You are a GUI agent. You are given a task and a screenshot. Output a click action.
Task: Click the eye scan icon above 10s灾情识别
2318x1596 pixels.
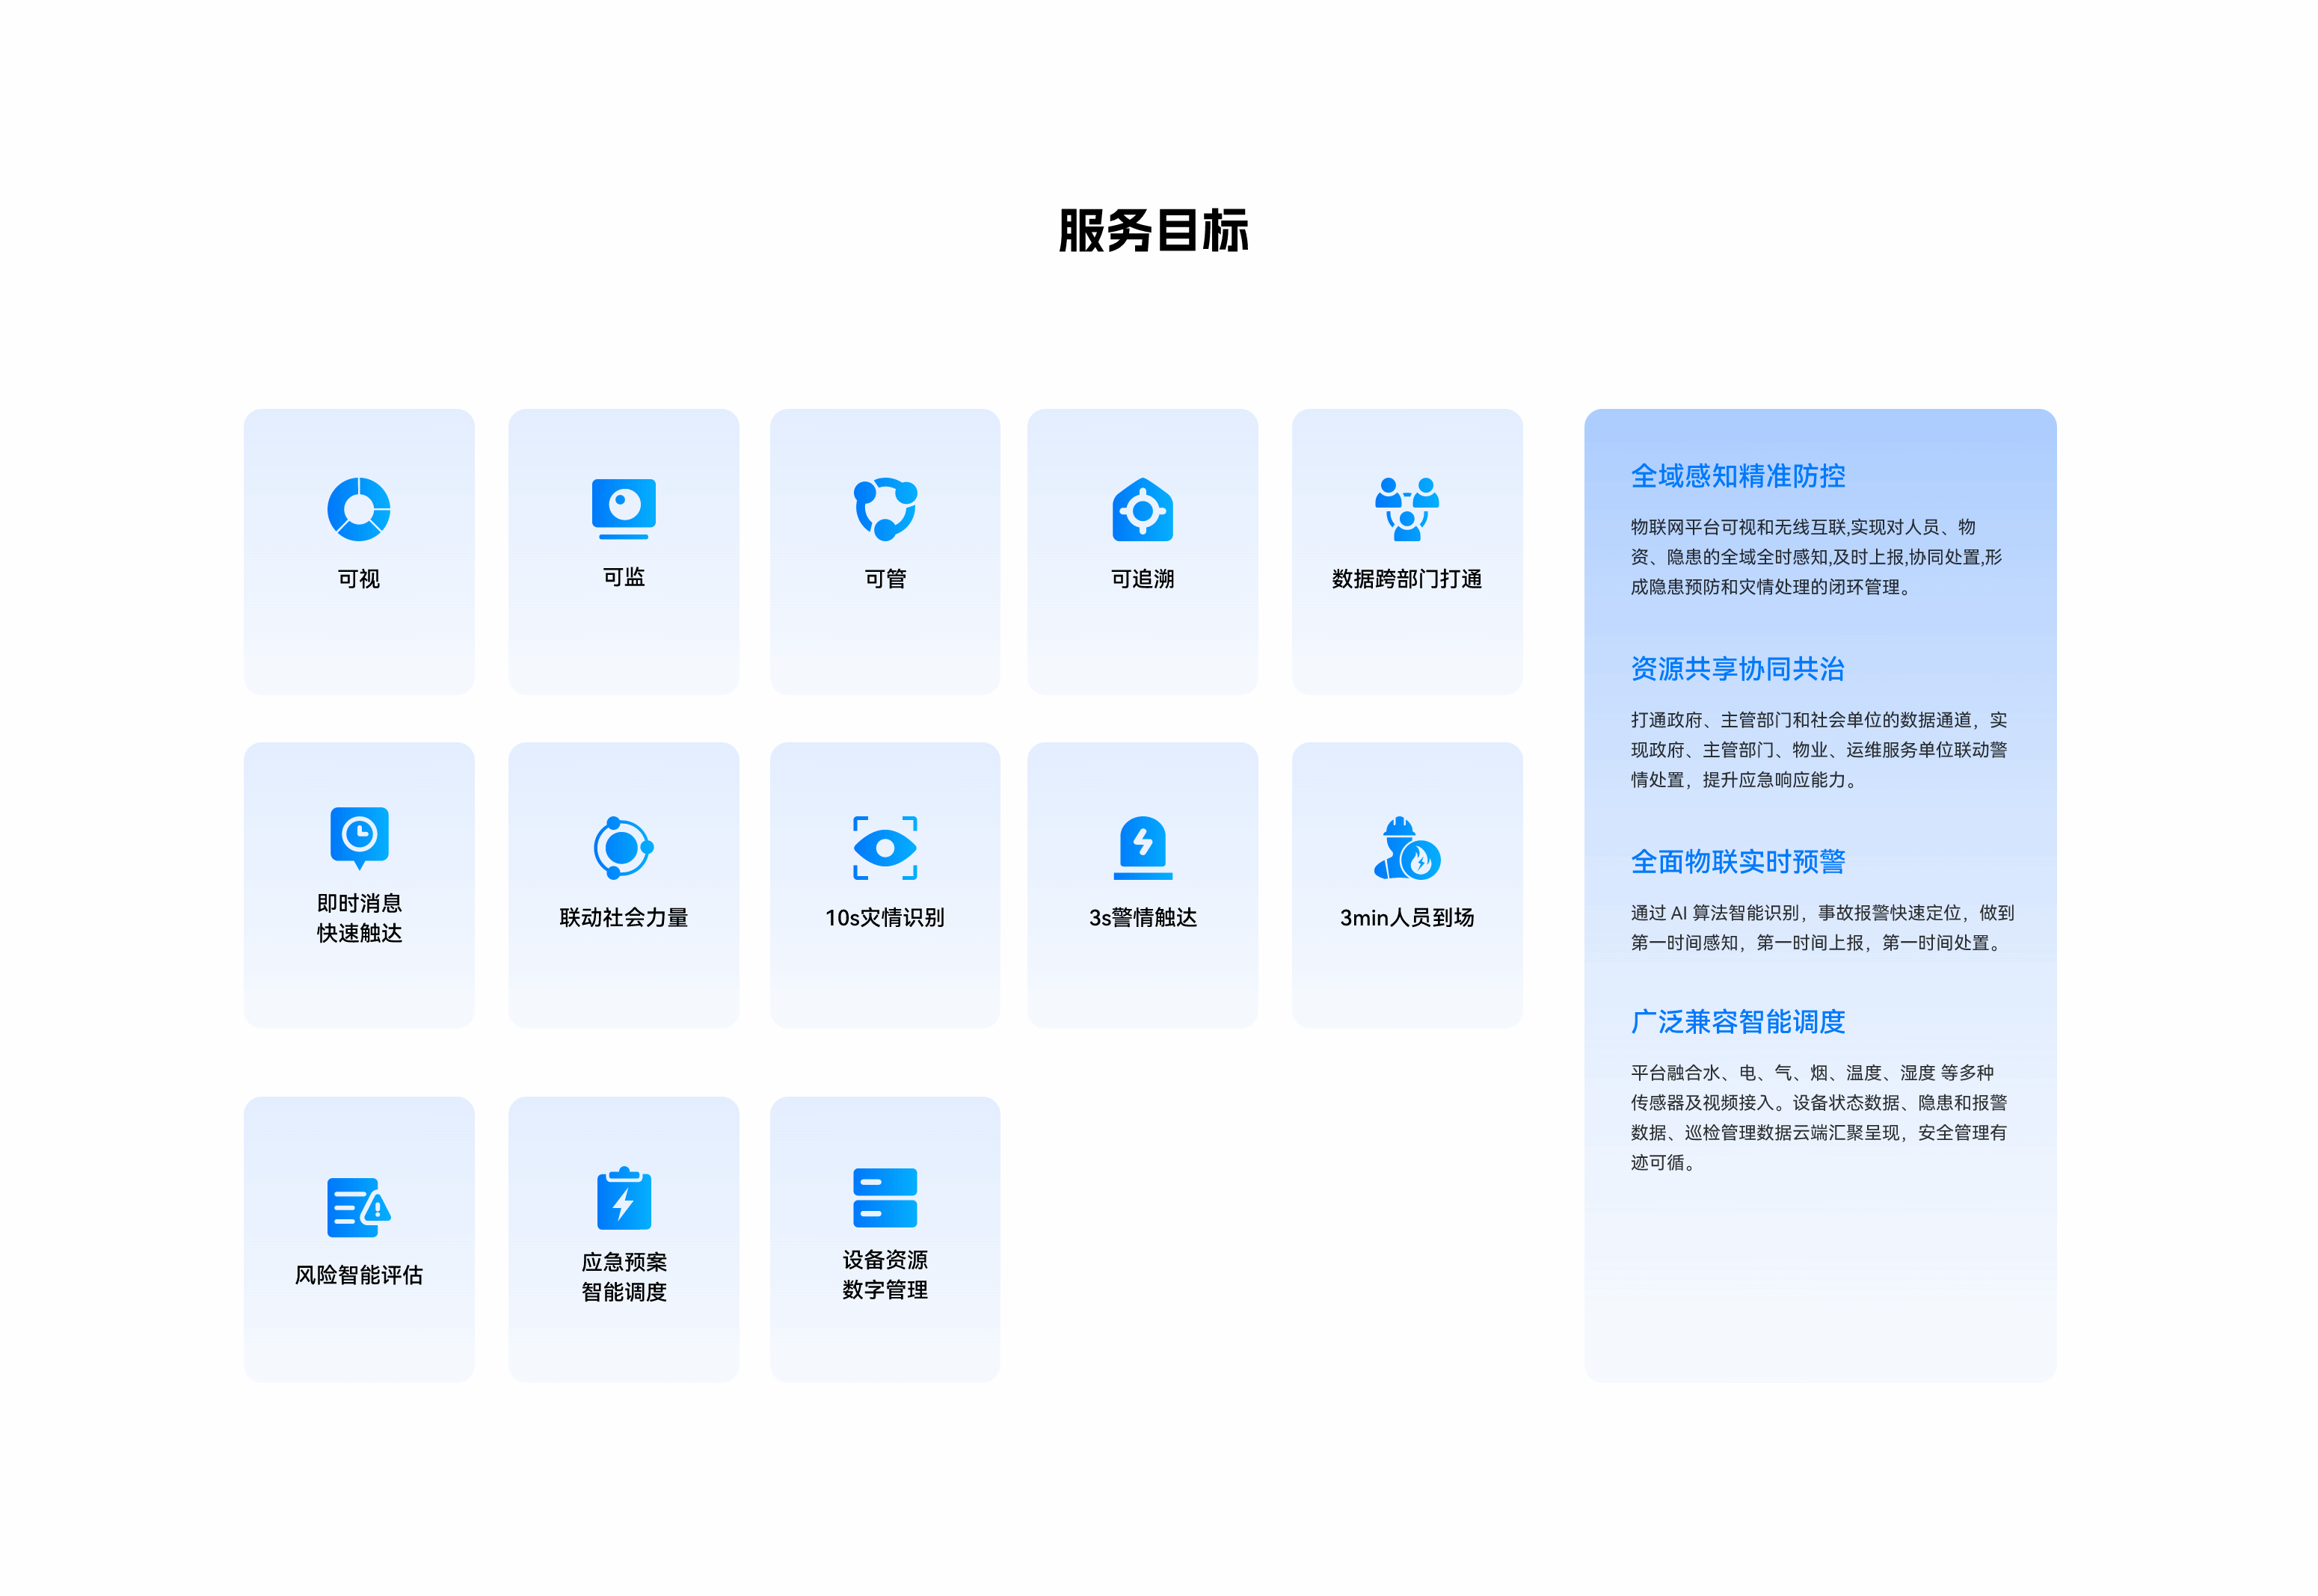[x=885, y=848]
